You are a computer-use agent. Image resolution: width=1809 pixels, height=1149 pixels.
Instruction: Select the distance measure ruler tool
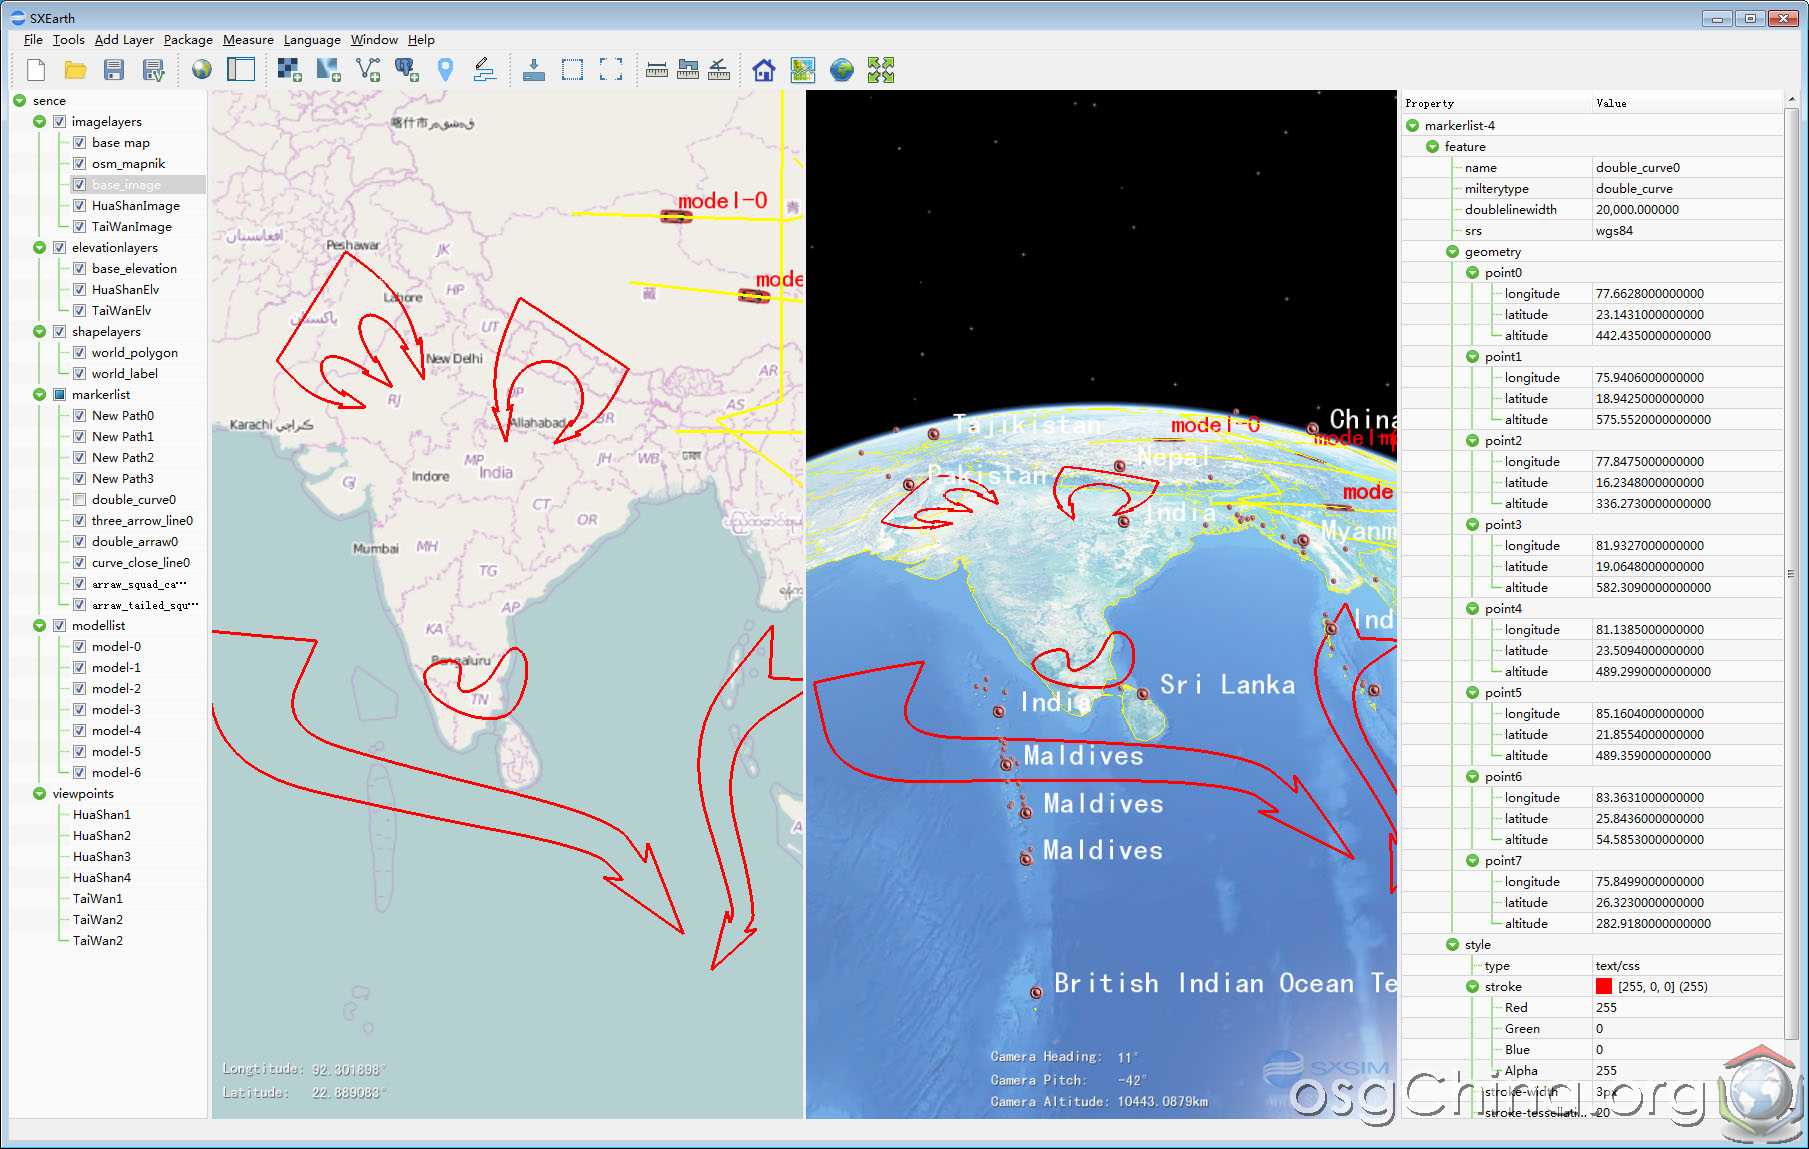[x=657, y=69]
